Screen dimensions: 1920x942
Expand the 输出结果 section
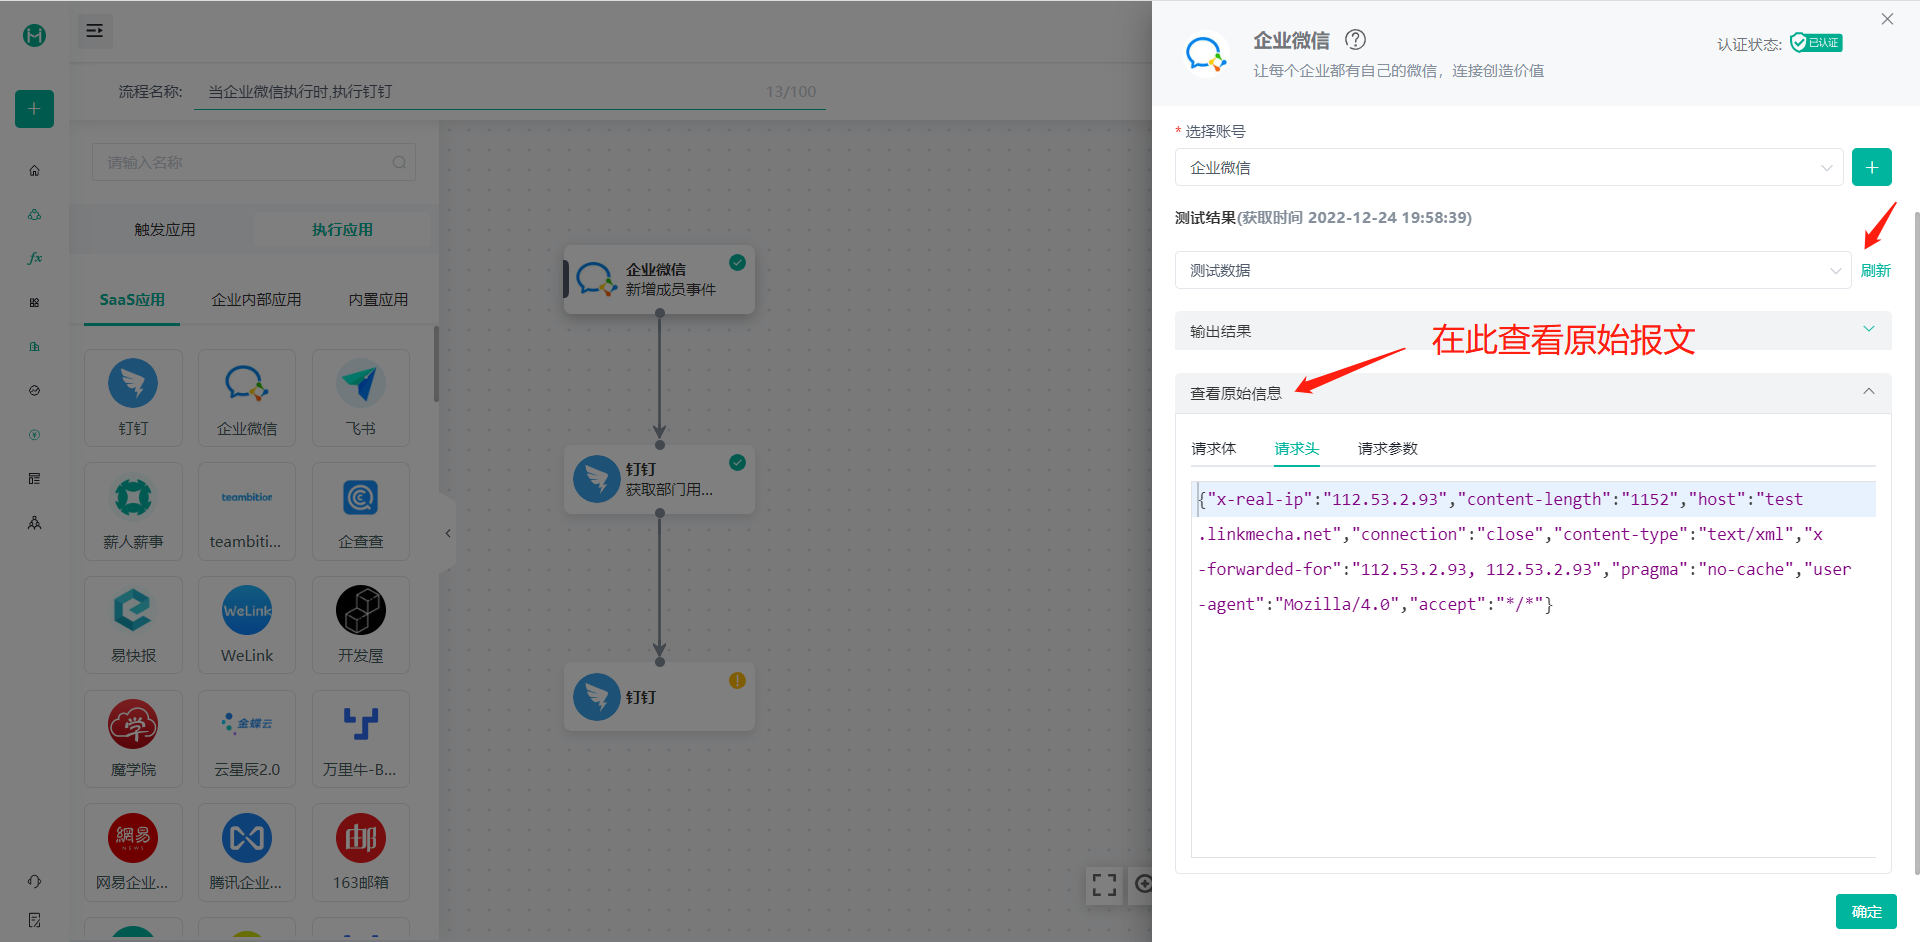point(1533,331)
